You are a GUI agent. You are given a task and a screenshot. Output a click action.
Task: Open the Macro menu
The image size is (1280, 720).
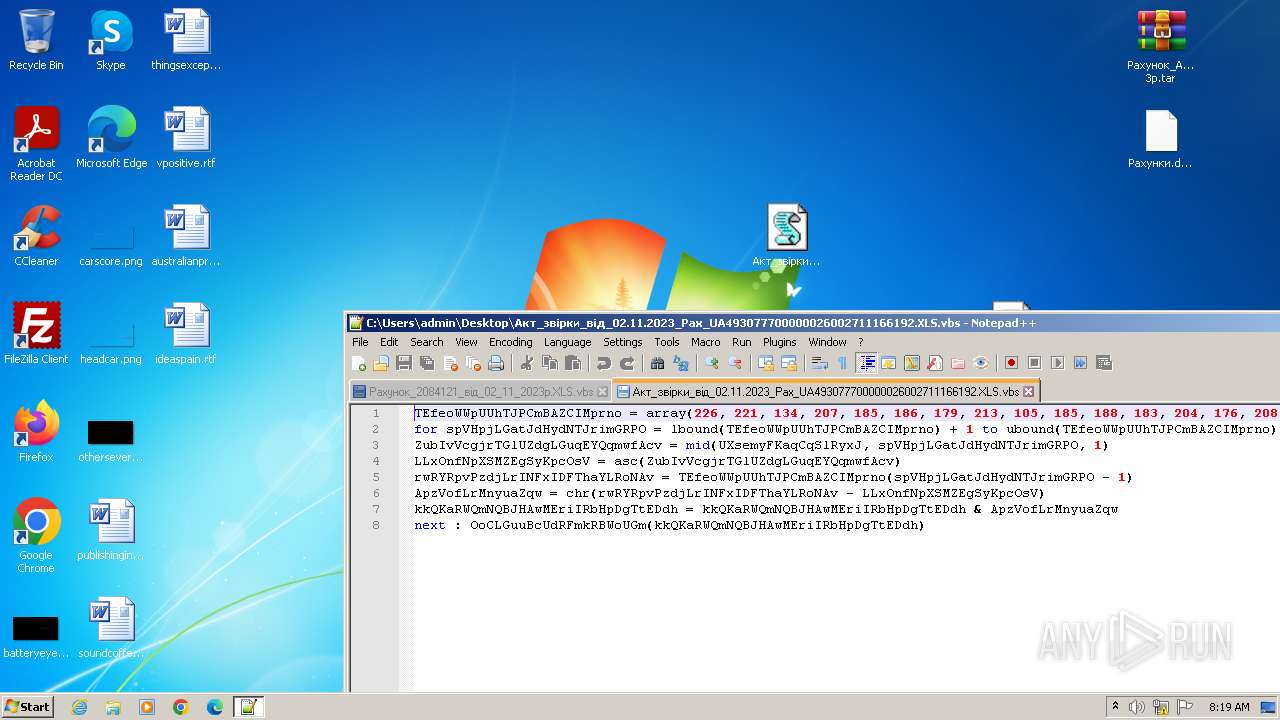tap(705, 342)
